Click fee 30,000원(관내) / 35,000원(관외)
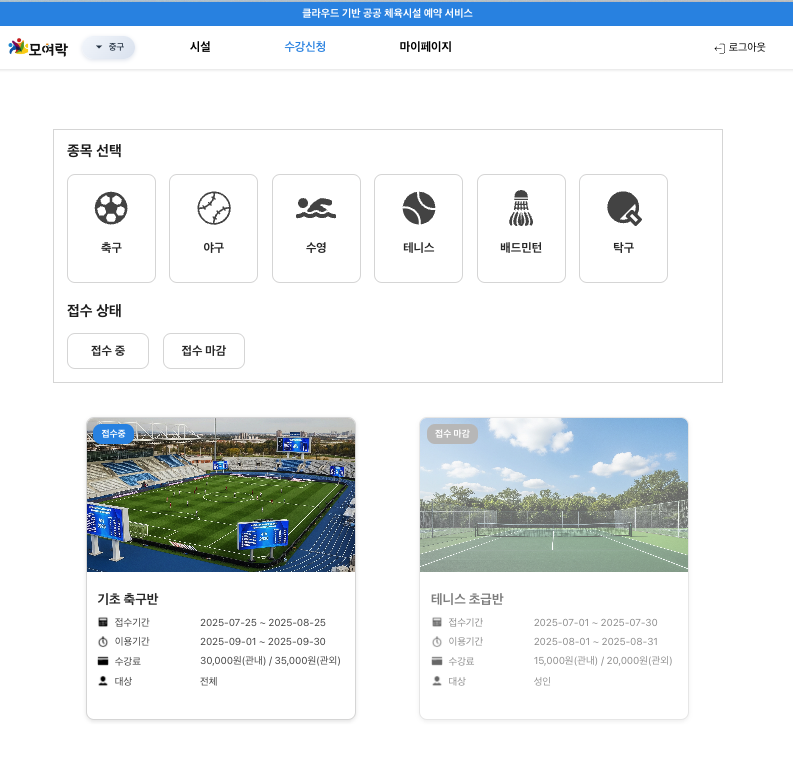The width and height of the screenshot is (793, 762). (271, 660)
